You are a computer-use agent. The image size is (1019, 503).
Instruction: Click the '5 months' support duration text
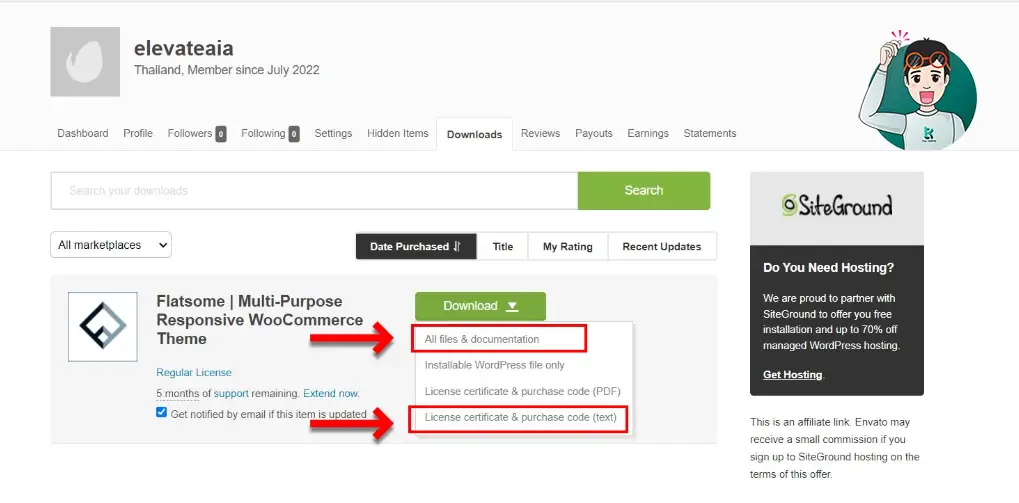[177, 393]
